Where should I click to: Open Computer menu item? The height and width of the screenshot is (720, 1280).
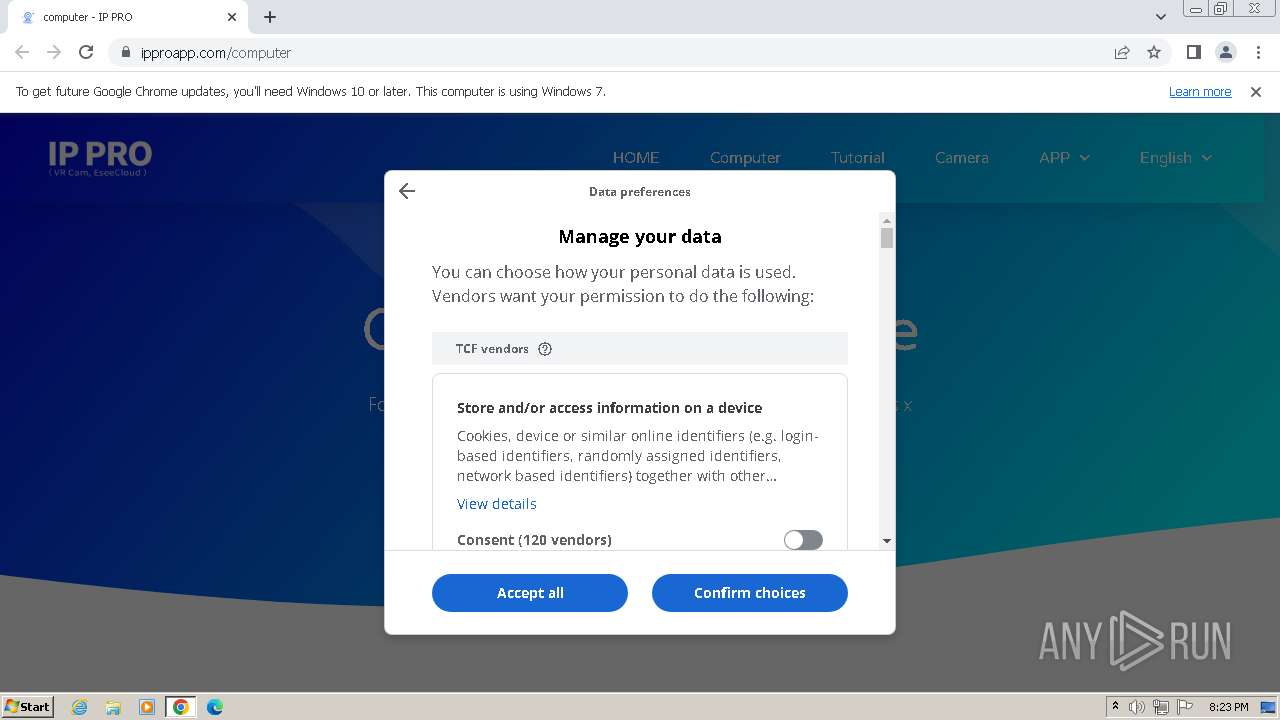(x=745, y=158)
